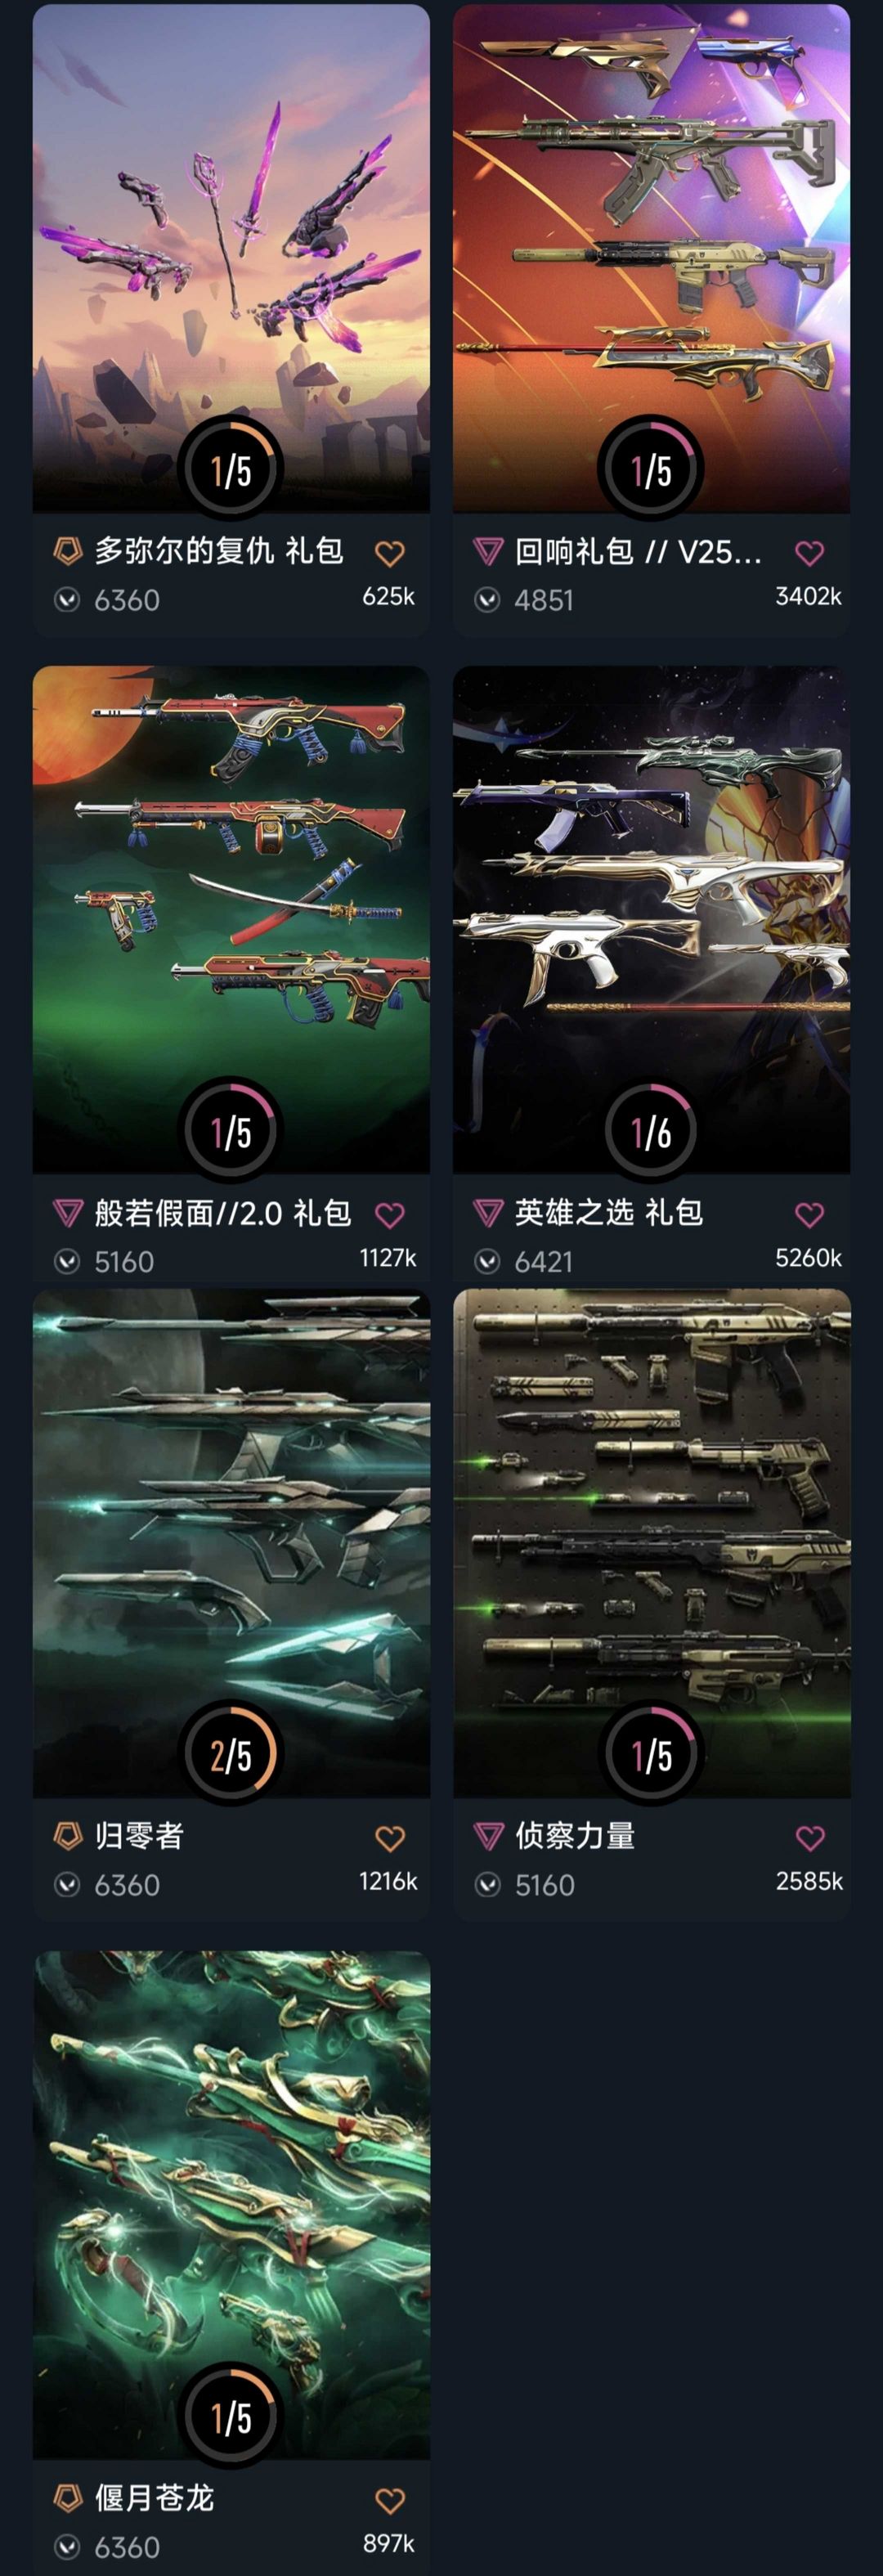
Task: Open the 侦察力量 bundle title
Action: (x=575, y=1836)
